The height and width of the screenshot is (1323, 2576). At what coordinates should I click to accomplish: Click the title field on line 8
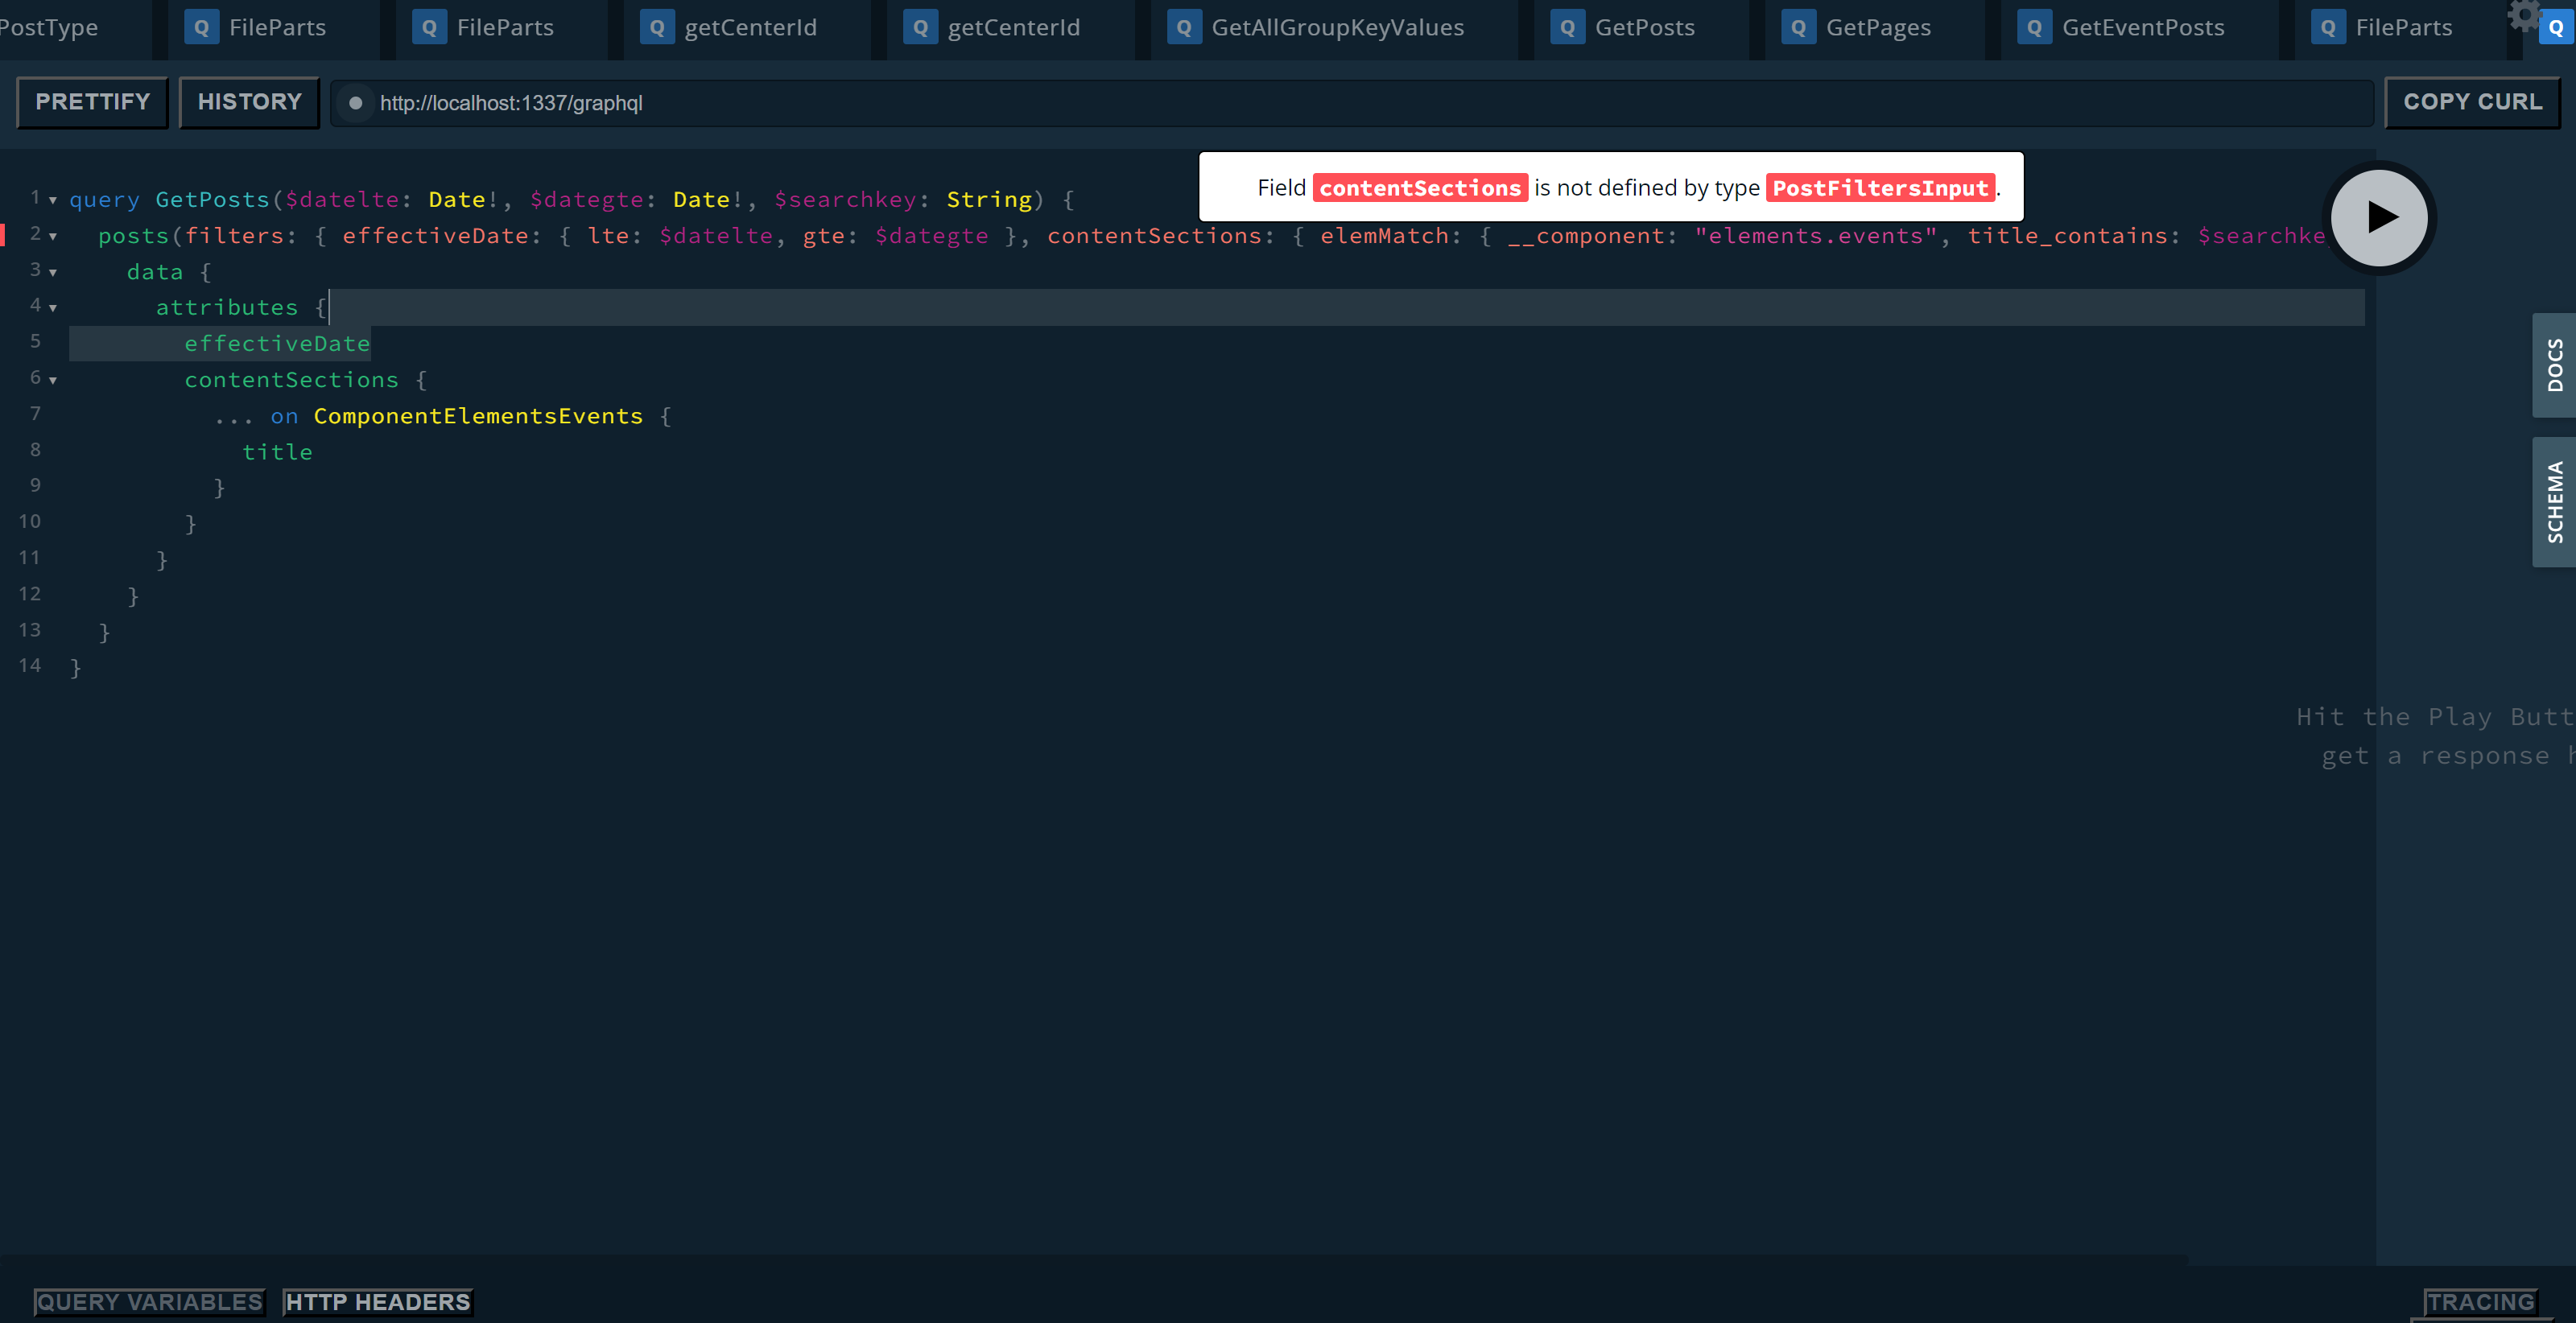(277, 452)
